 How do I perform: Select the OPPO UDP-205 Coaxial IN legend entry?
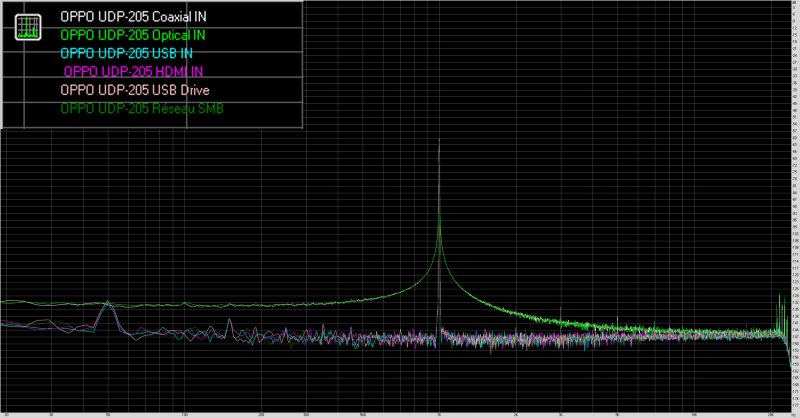pyautogui.click(x=134, y=17)
